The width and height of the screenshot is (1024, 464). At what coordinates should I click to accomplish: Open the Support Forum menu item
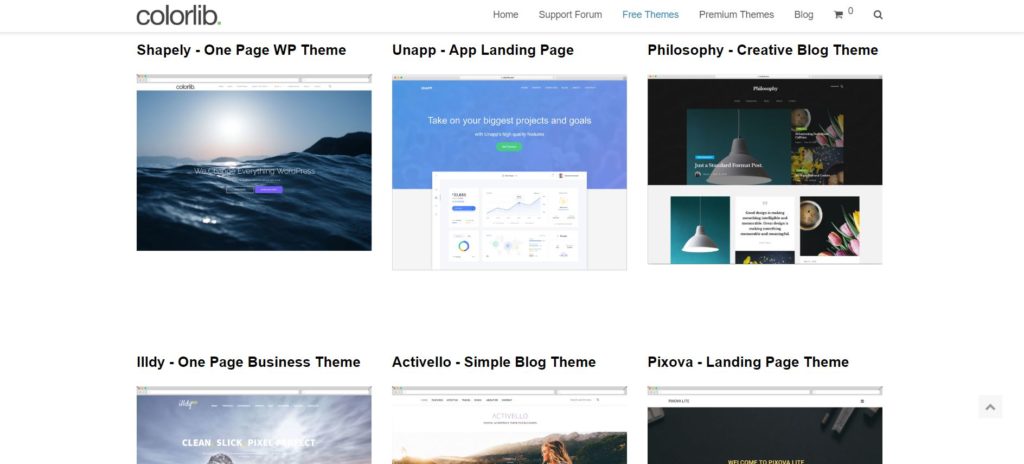(x=570, y=14)
